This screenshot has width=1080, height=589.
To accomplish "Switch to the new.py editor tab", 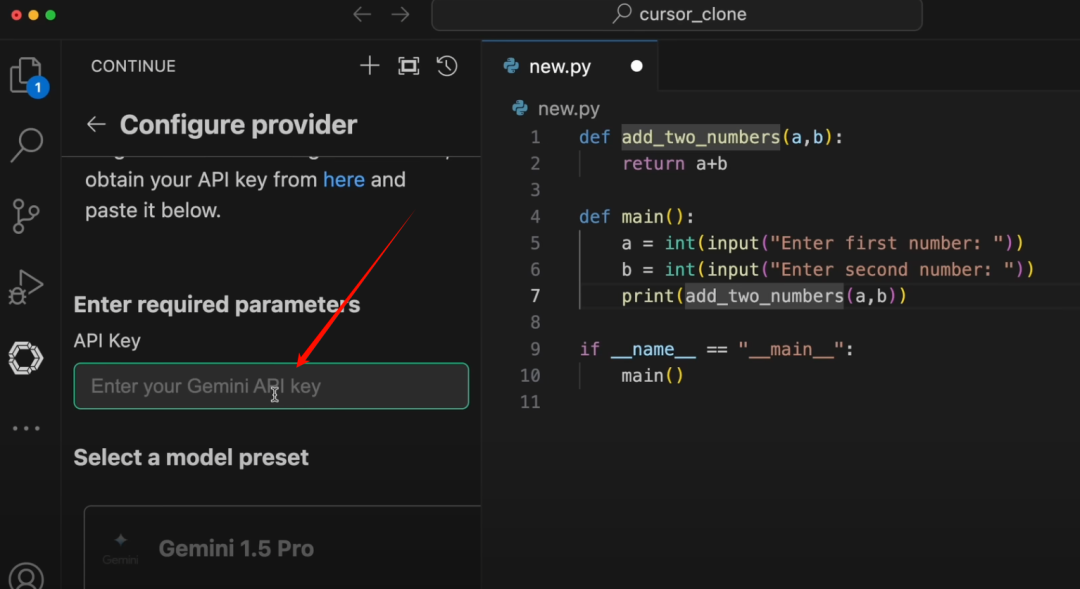I will coord(562,66).
